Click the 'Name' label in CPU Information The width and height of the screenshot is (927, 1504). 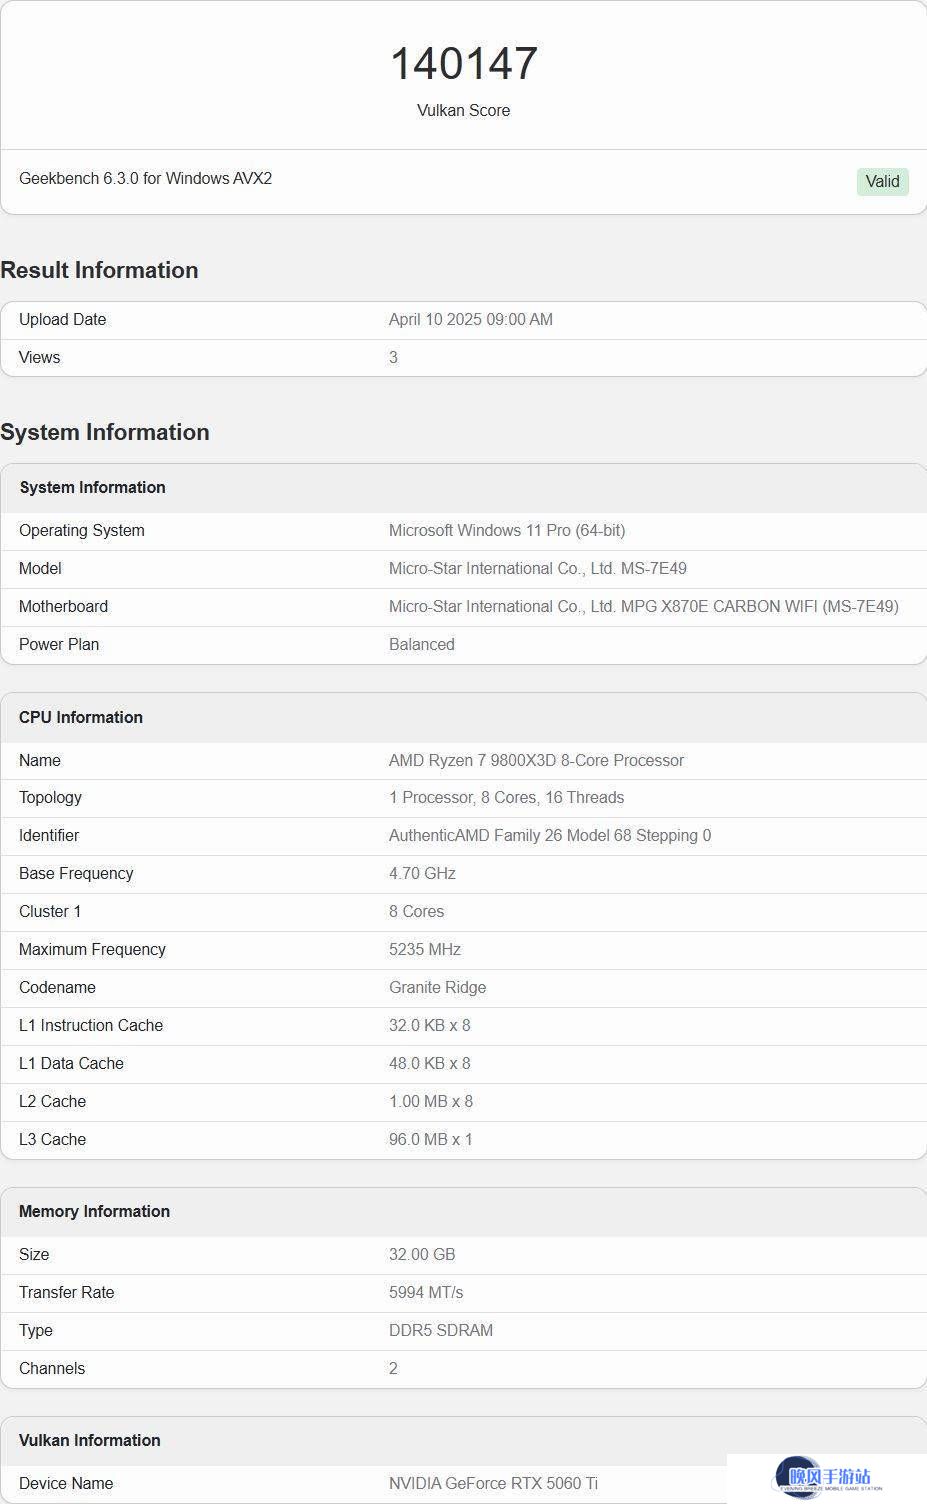click(40, 761)
